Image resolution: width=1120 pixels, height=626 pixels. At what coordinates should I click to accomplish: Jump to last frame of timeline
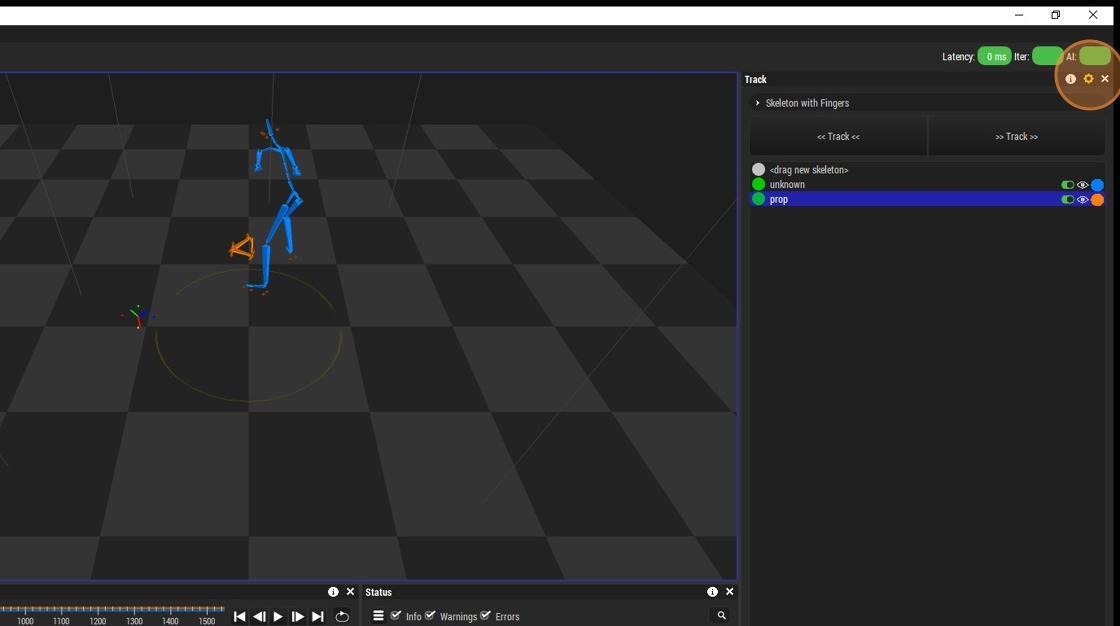318,616
